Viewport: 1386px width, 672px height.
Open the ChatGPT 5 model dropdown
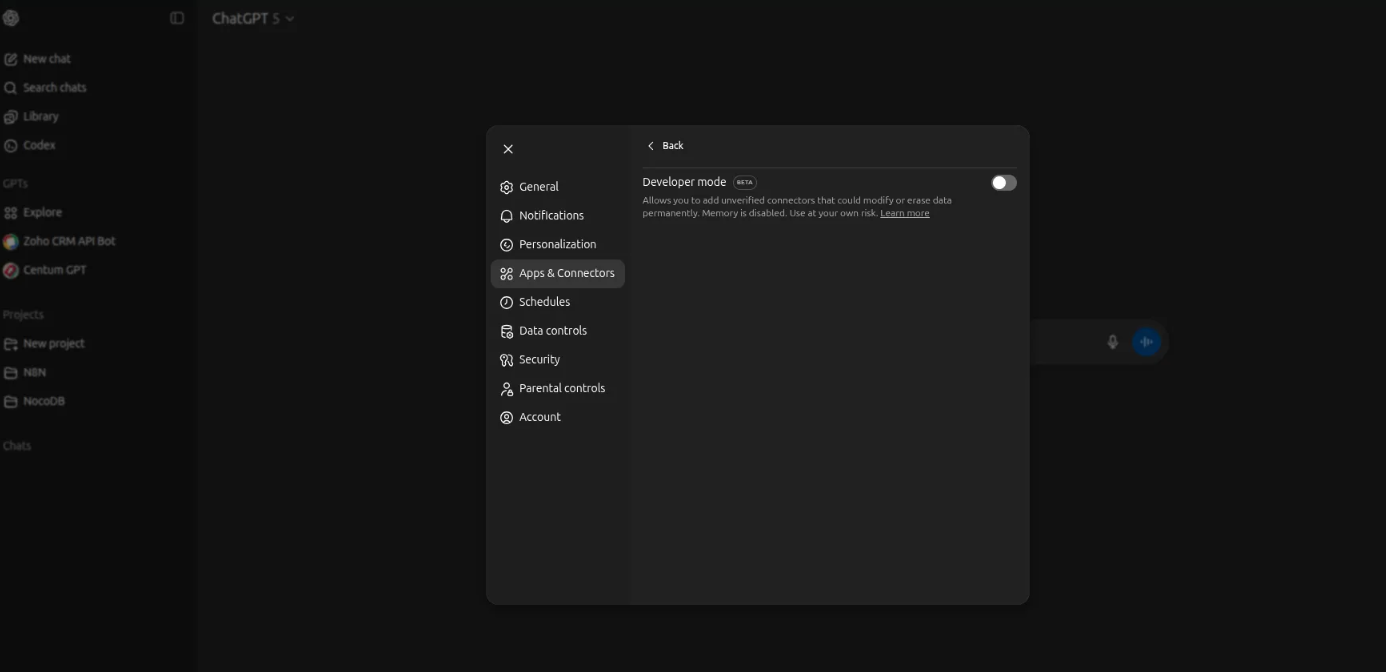253,18
